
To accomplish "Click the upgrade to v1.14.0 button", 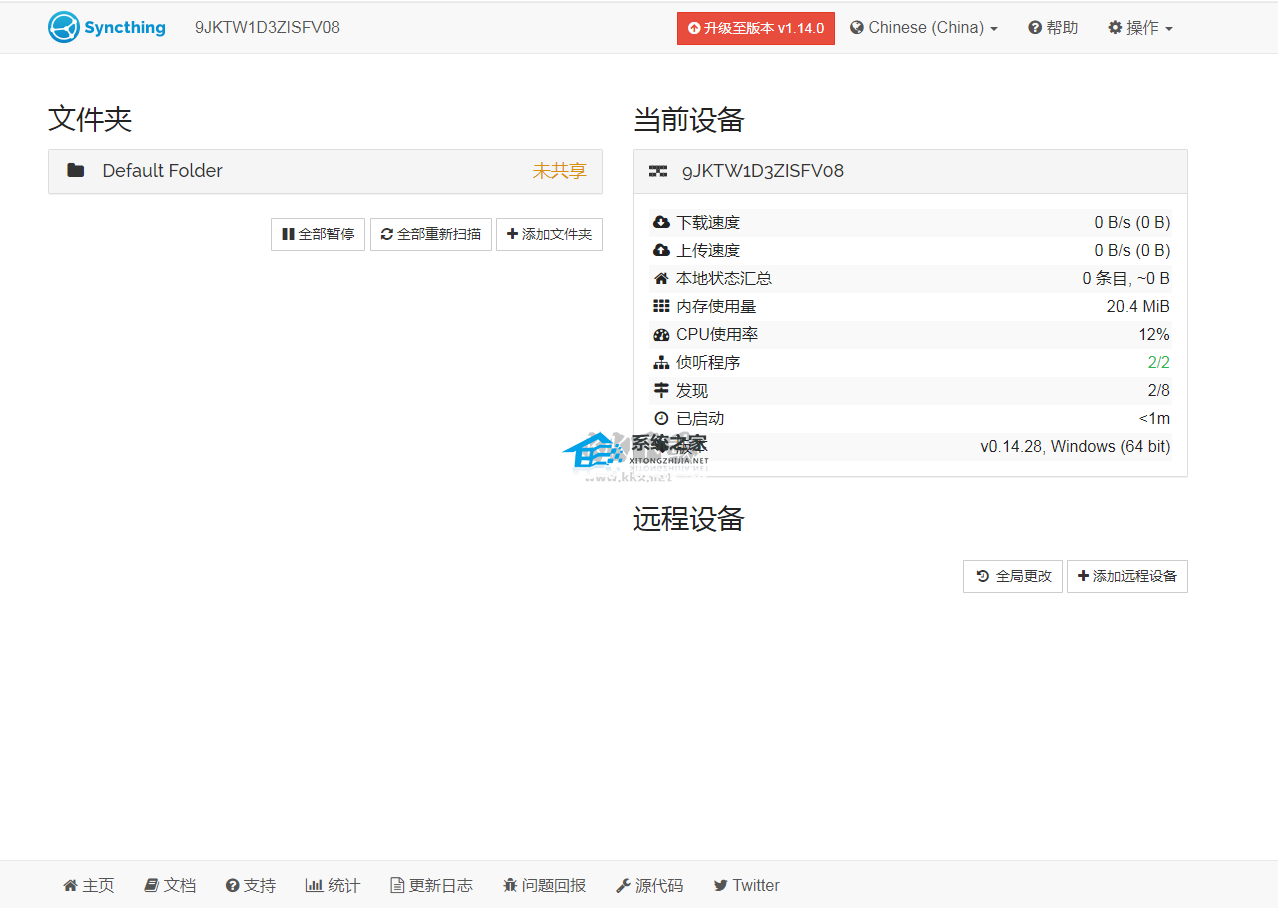I will [x=756, y=28].
